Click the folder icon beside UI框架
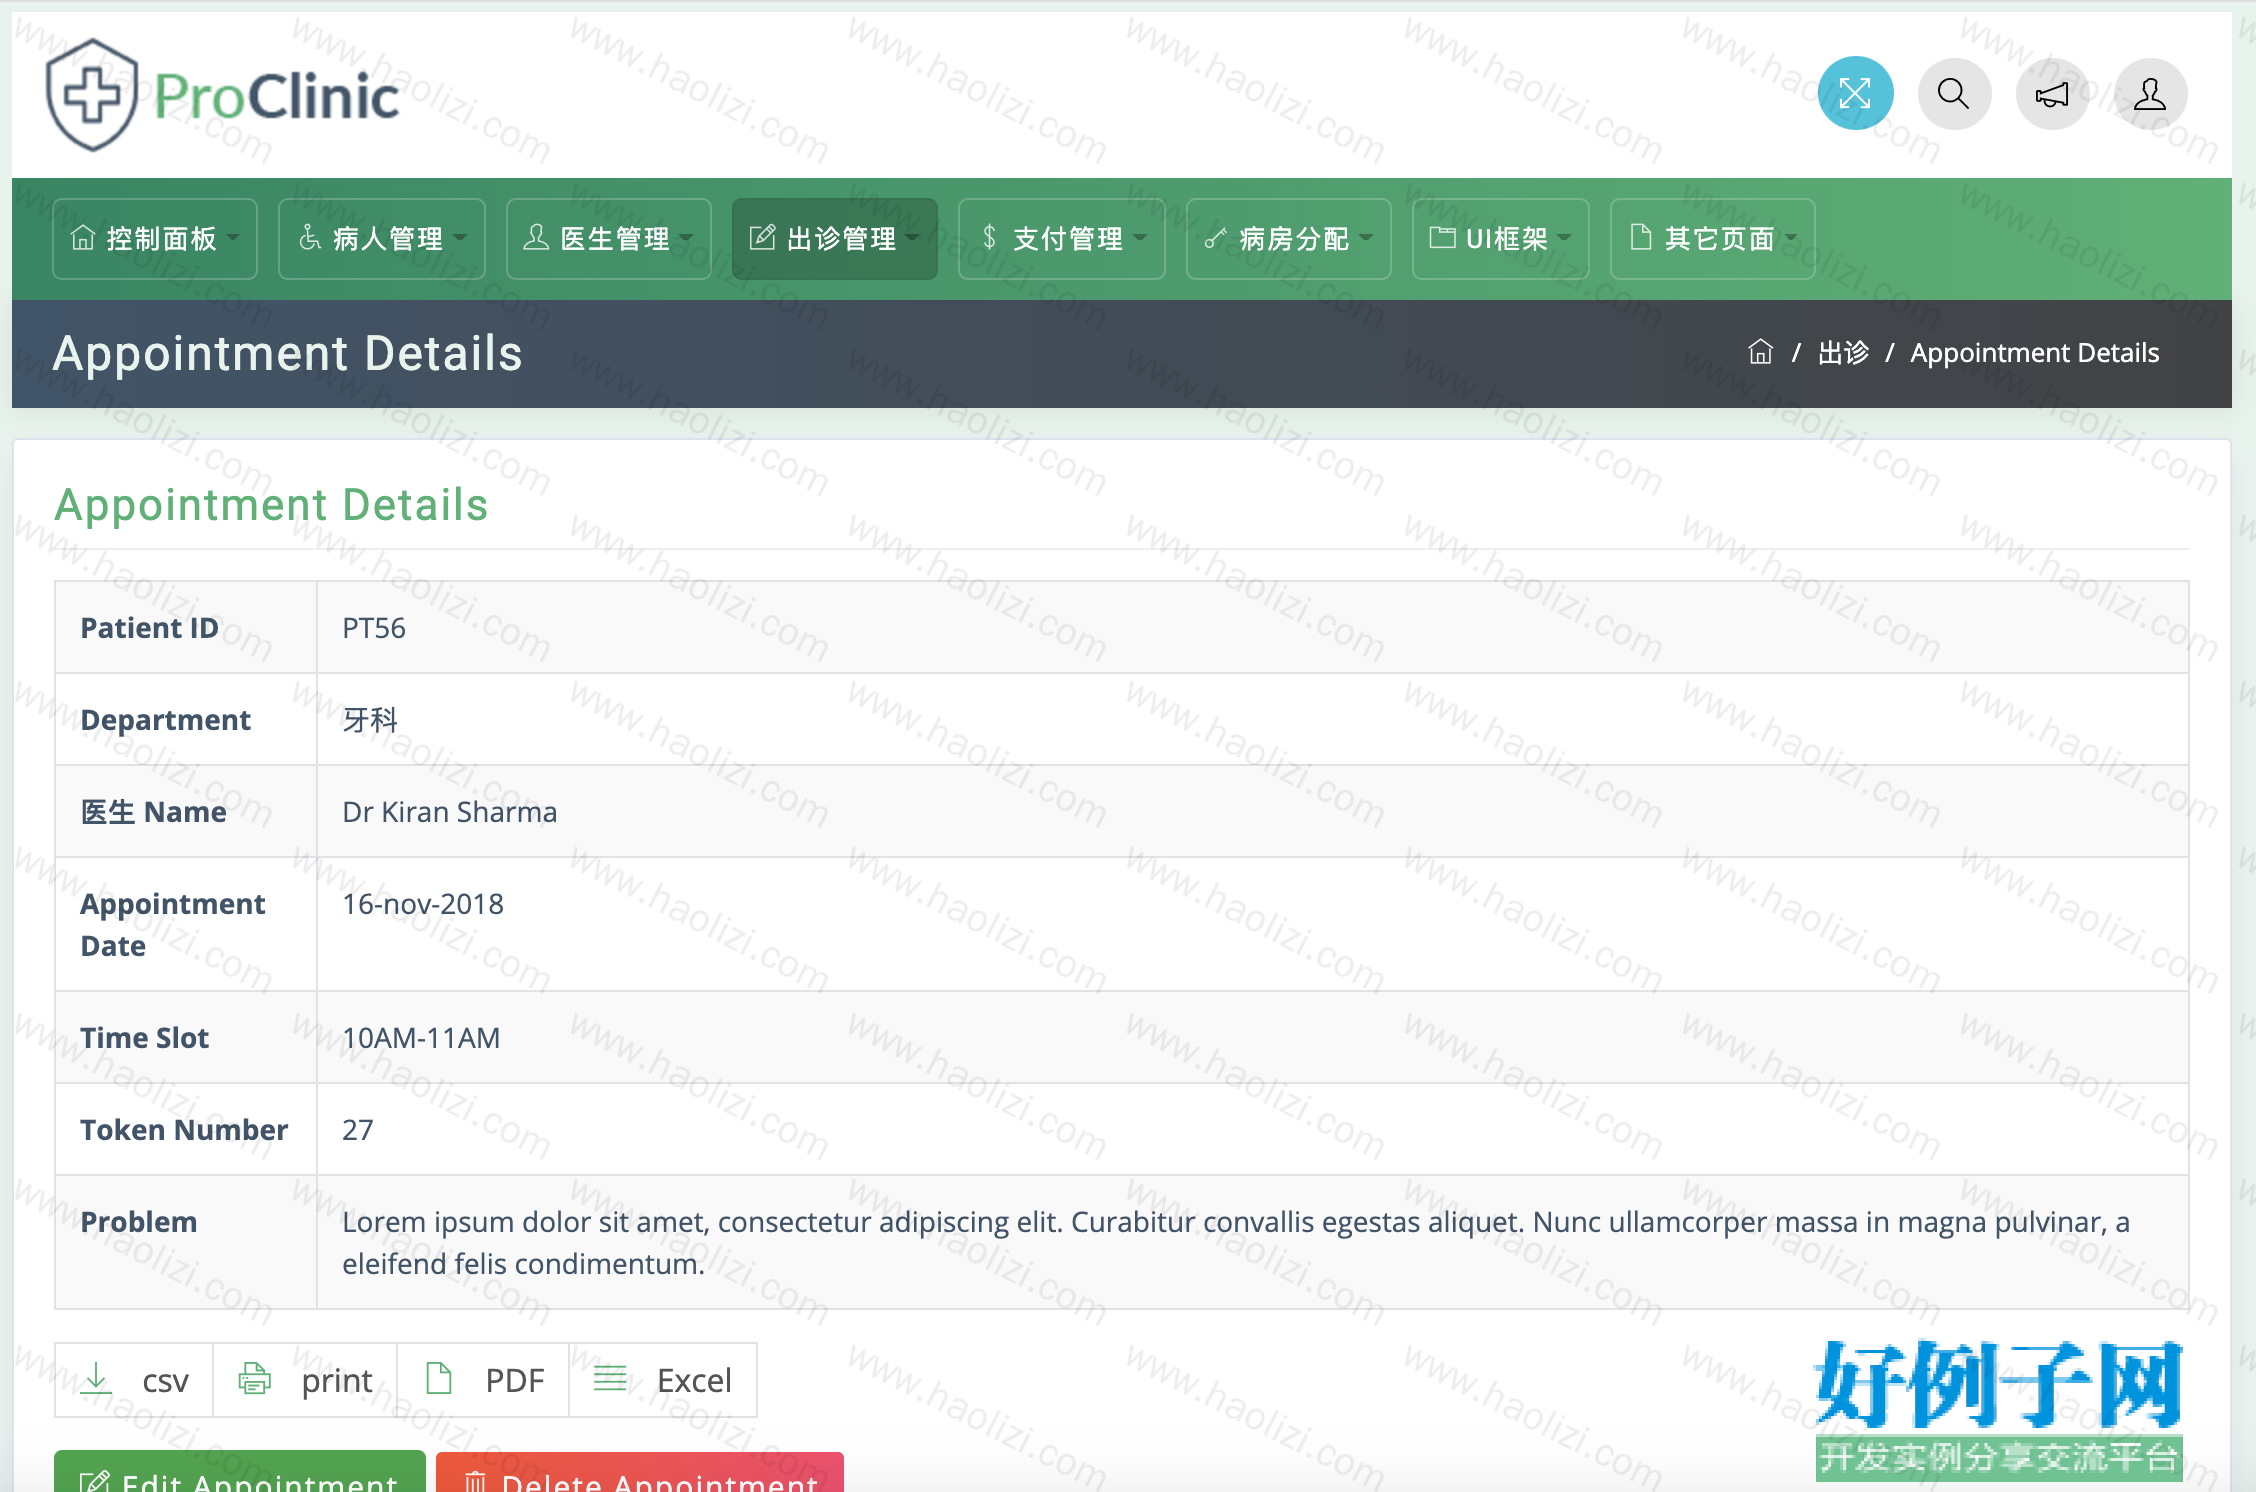 click(1442, 238)
